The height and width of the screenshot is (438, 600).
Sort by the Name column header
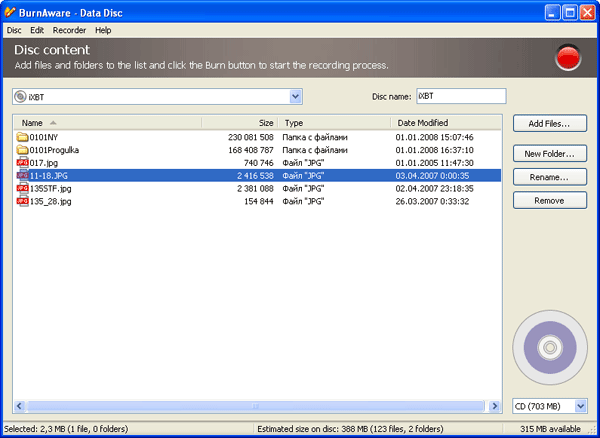point(108,123)
